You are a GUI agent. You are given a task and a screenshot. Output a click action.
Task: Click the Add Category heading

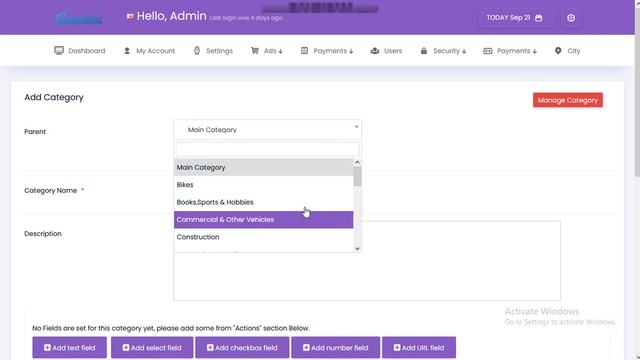tap(54, 97)
